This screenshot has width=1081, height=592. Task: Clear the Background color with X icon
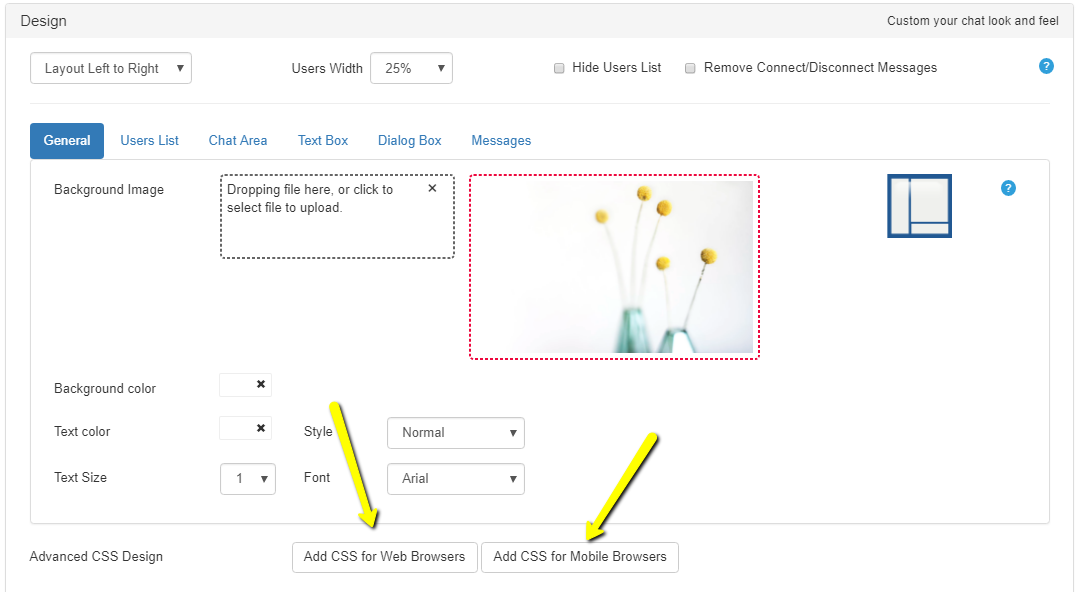tap(261, 384)
